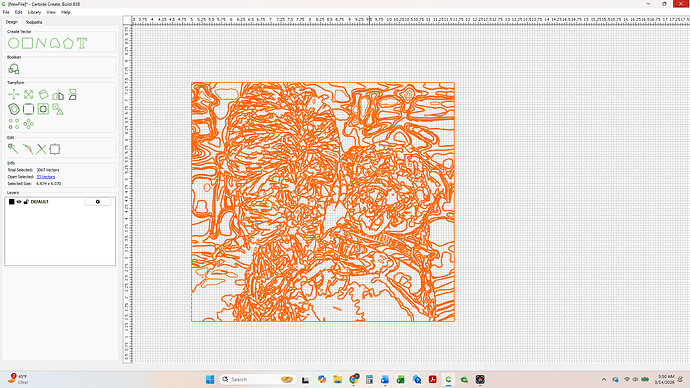This screenshot has width=690, height=388.
Task: Open the Inlay/Inset square tool
Action: [43, 109]
